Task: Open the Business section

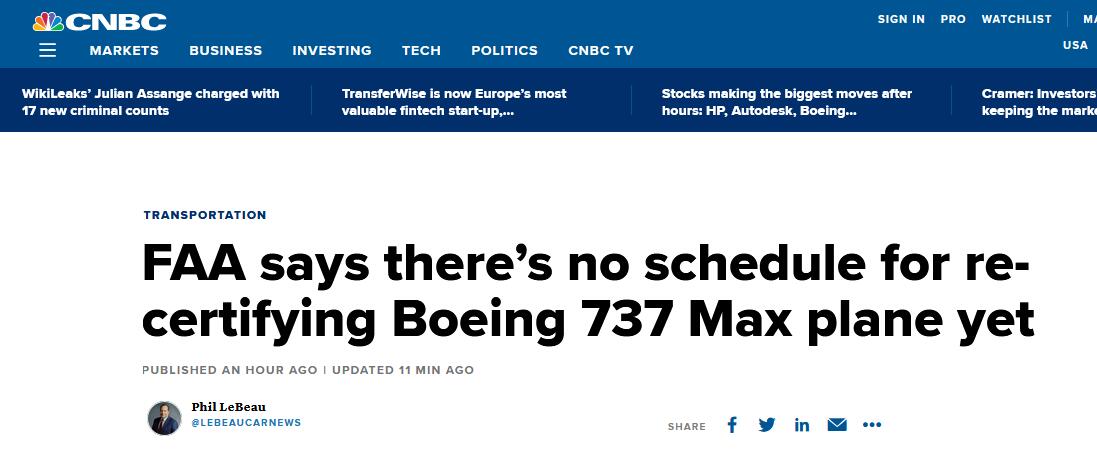Action: 225,50
